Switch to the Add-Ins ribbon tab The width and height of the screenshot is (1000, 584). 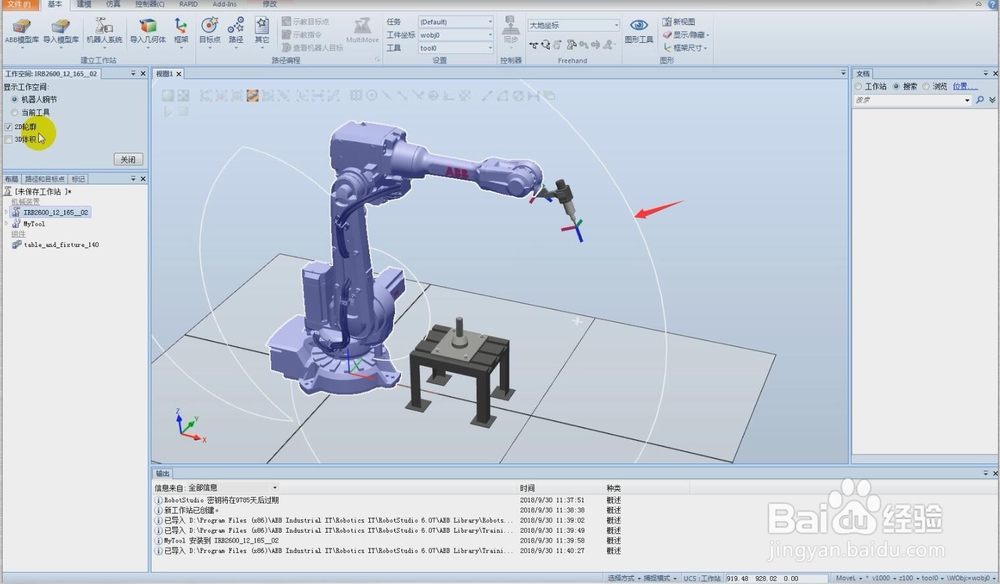(224, 4)
